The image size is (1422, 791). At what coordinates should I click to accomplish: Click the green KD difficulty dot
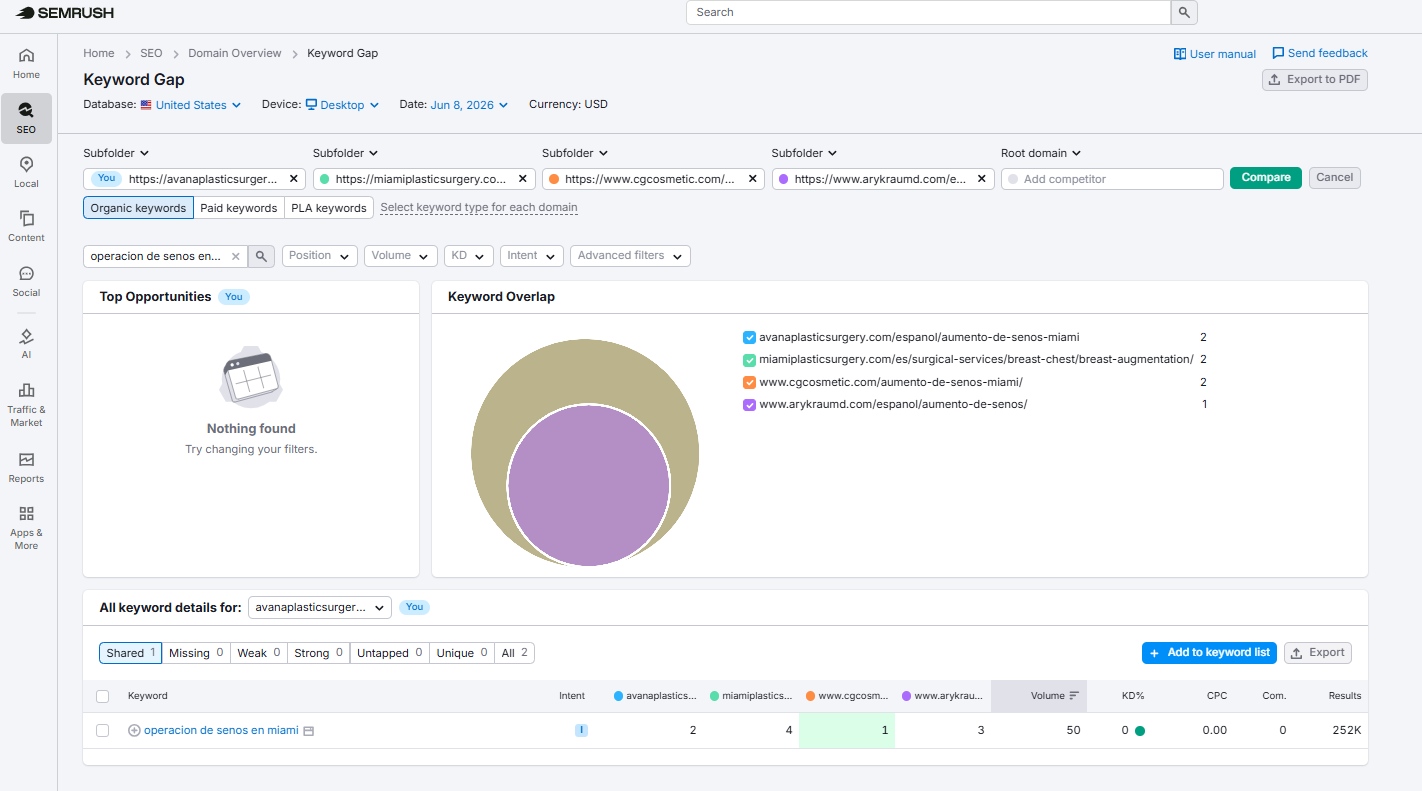click(x=1140, y=731)
